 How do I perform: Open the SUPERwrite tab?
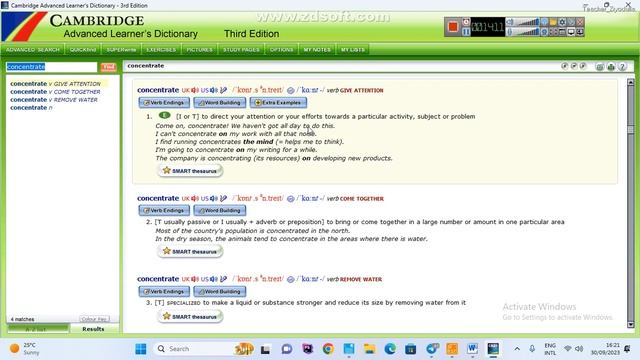click(x=121, y=50)
